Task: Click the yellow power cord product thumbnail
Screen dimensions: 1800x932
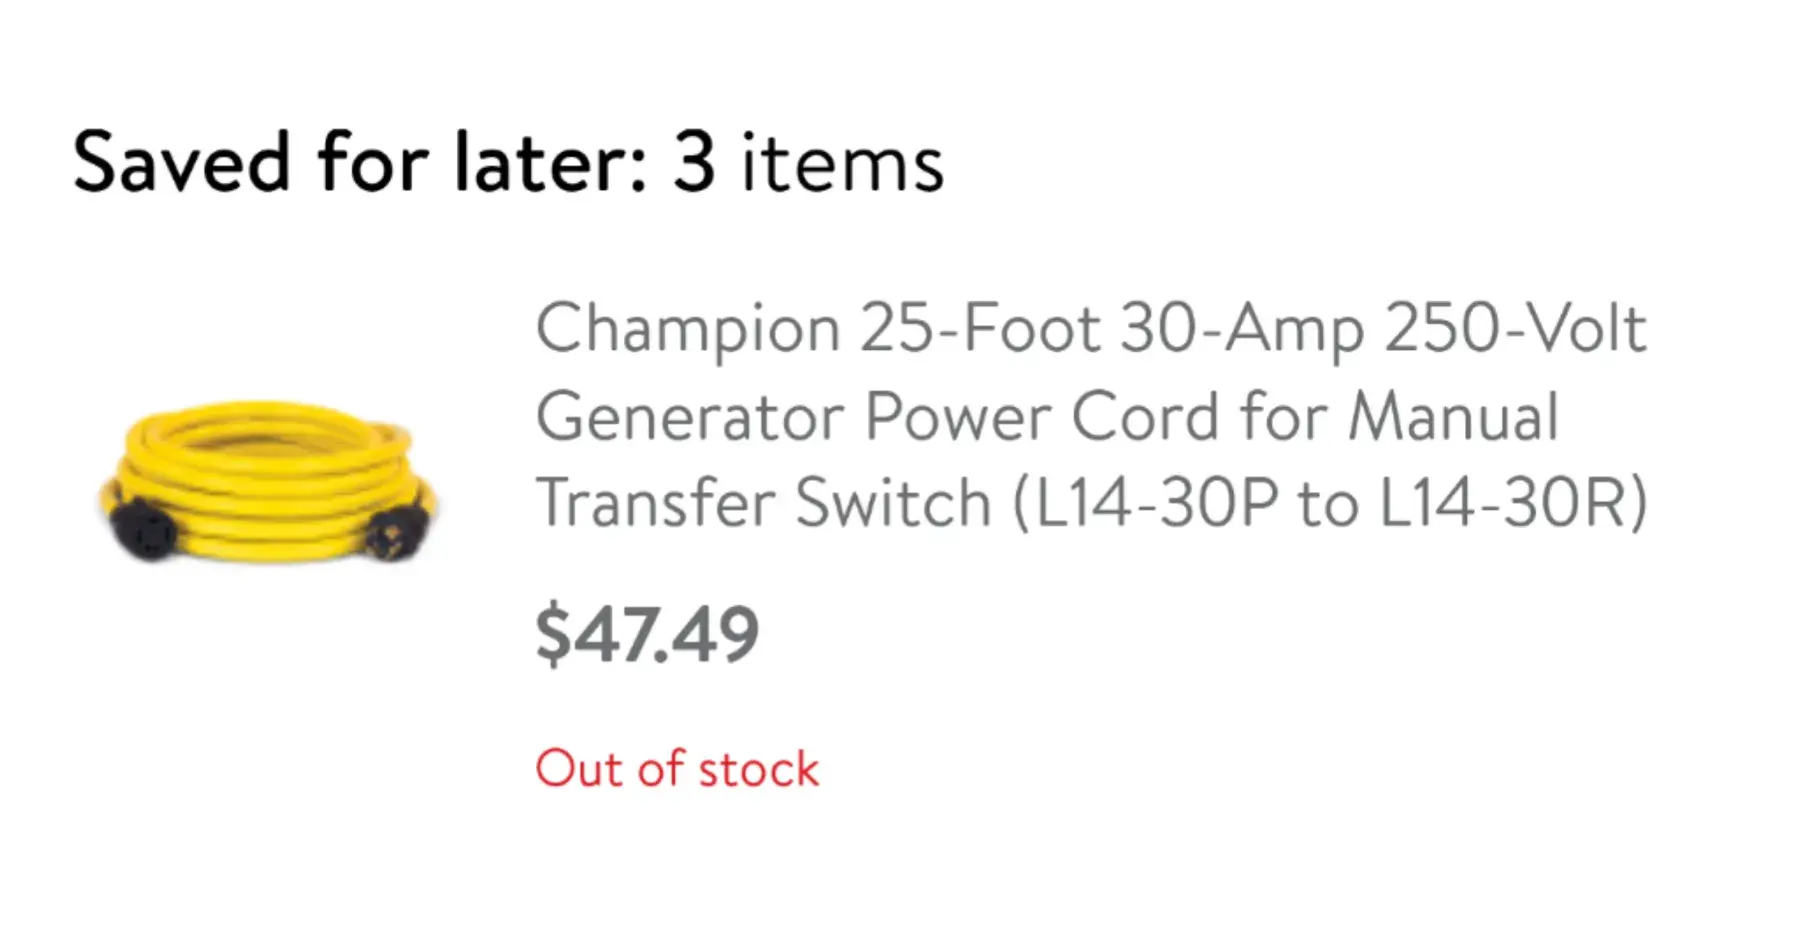Action: pyautogui.click(x=268, y=480)
